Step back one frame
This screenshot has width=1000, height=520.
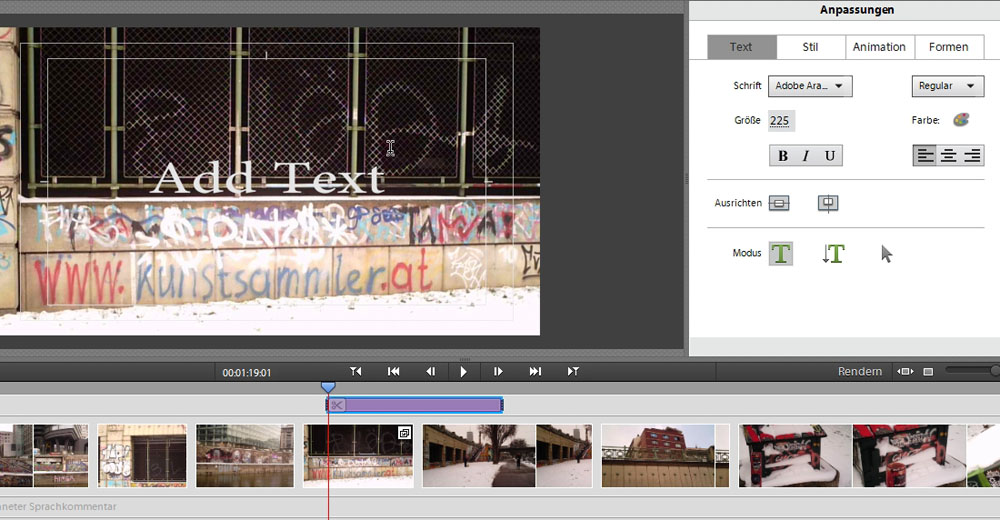(430, 371)
